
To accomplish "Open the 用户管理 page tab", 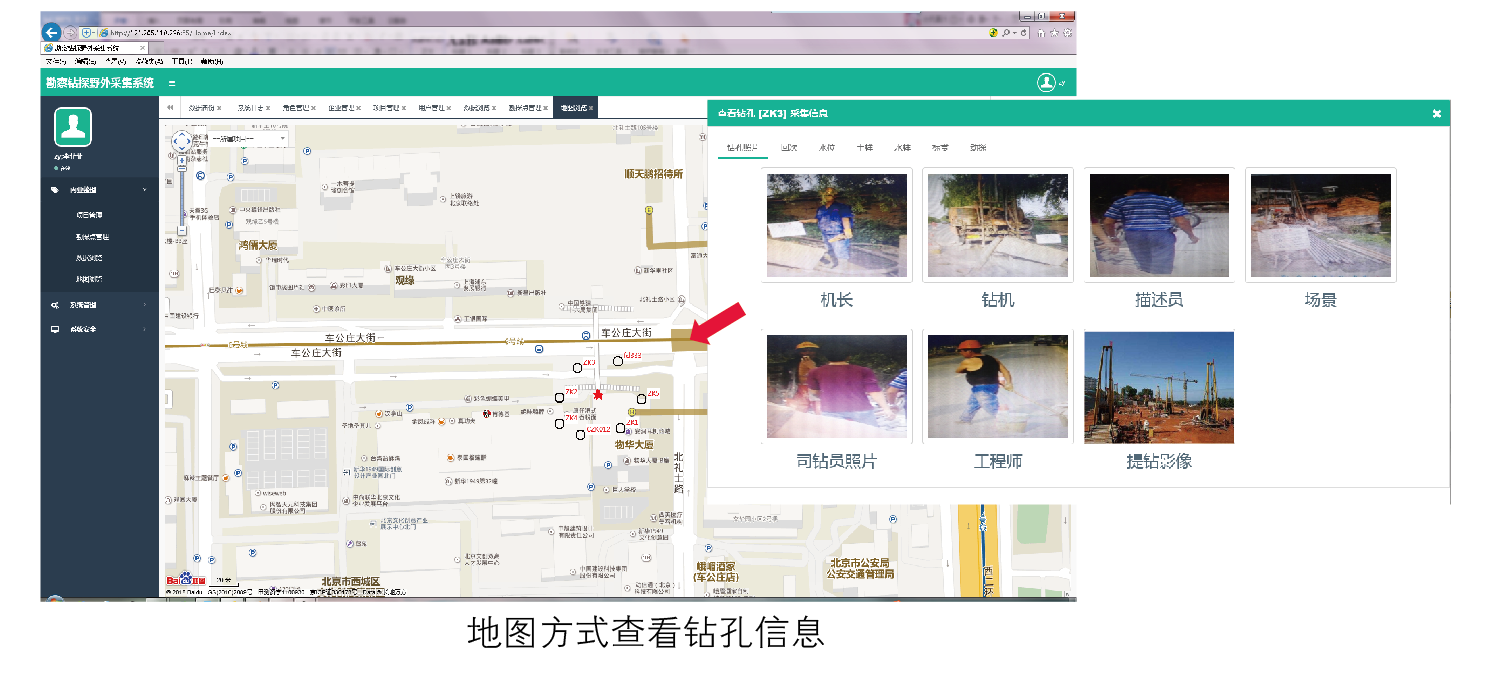I will (432, 108).
